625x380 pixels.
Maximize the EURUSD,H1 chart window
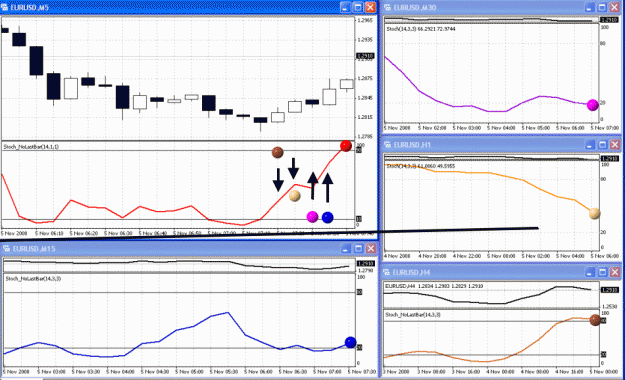tap(602, 144)
